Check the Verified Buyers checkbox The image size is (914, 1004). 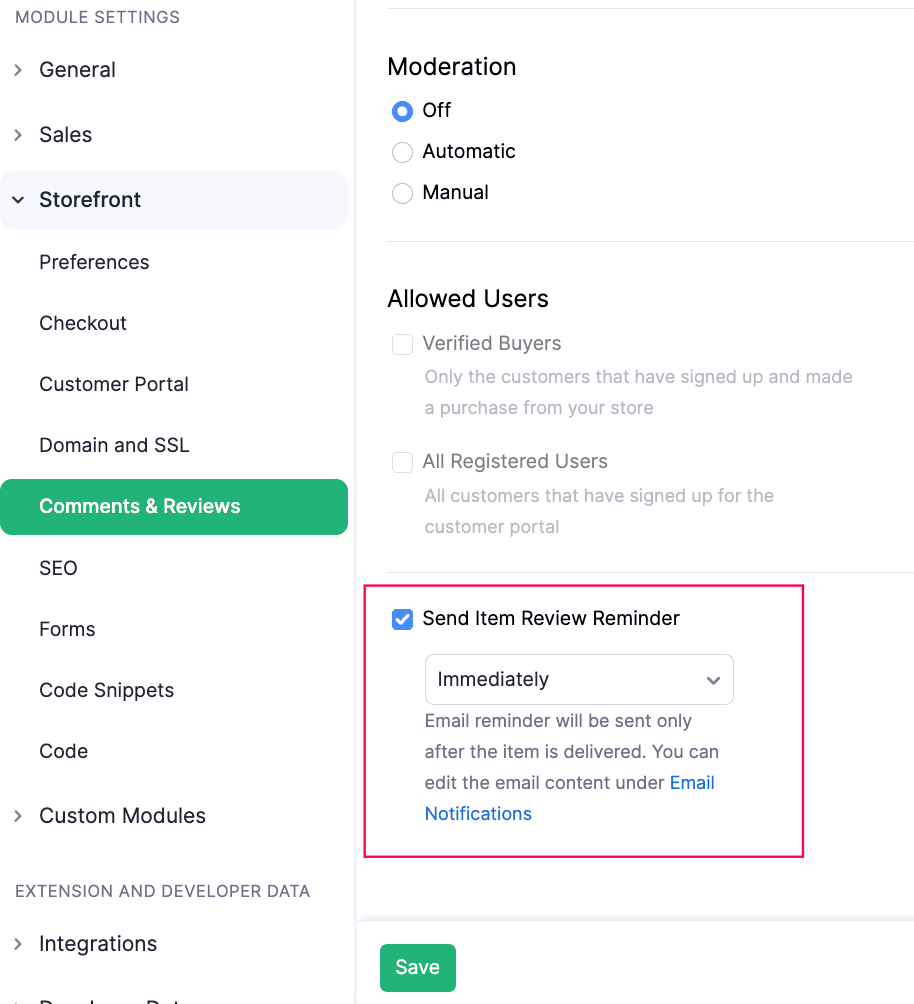[x=402, y=344]
